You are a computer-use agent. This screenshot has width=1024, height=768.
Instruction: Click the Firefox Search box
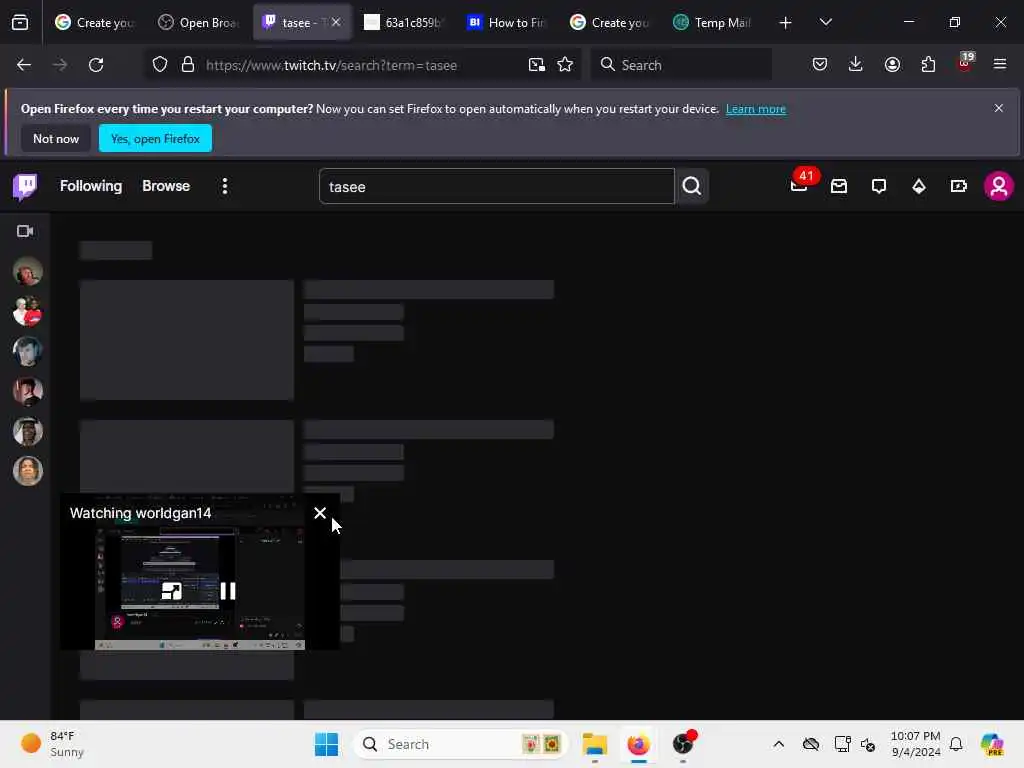[x=681, y=65]
